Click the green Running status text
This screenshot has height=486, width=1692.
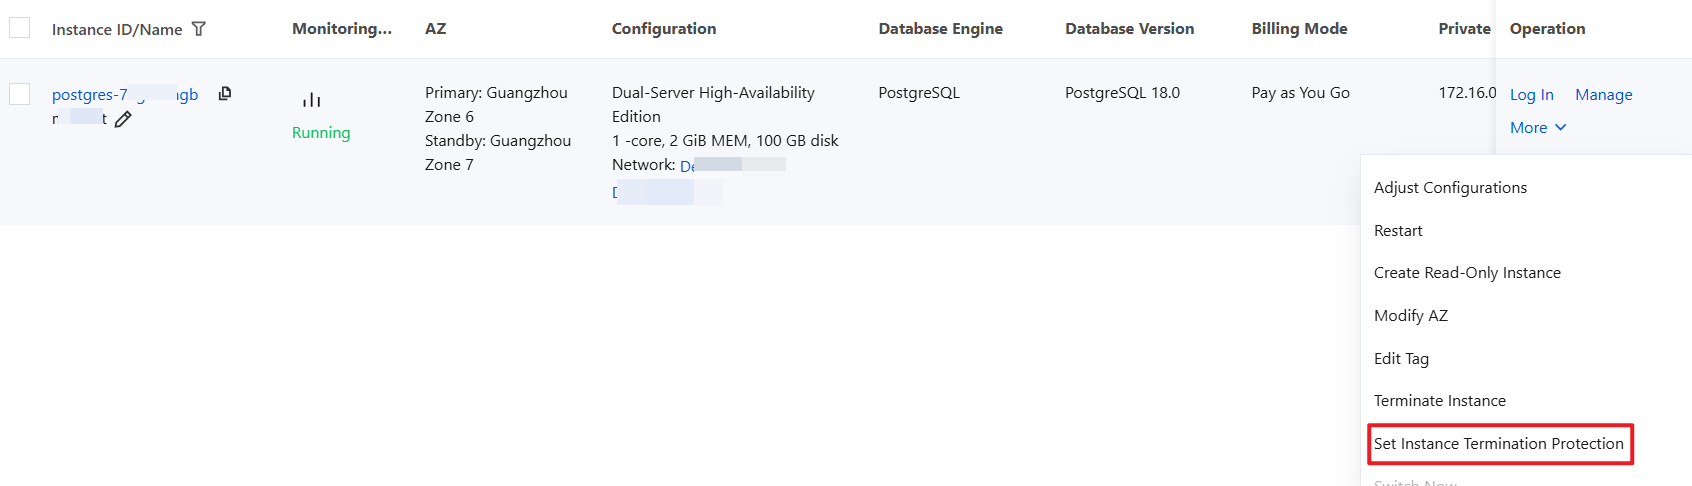tap(321, 133)
